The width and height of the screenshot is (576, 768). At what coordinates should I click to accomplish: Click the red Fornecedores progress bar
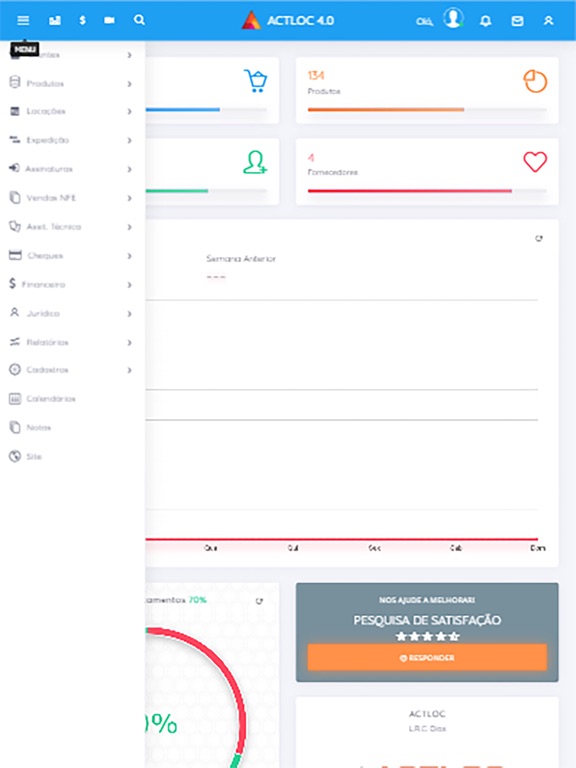[x=409, y=191]
